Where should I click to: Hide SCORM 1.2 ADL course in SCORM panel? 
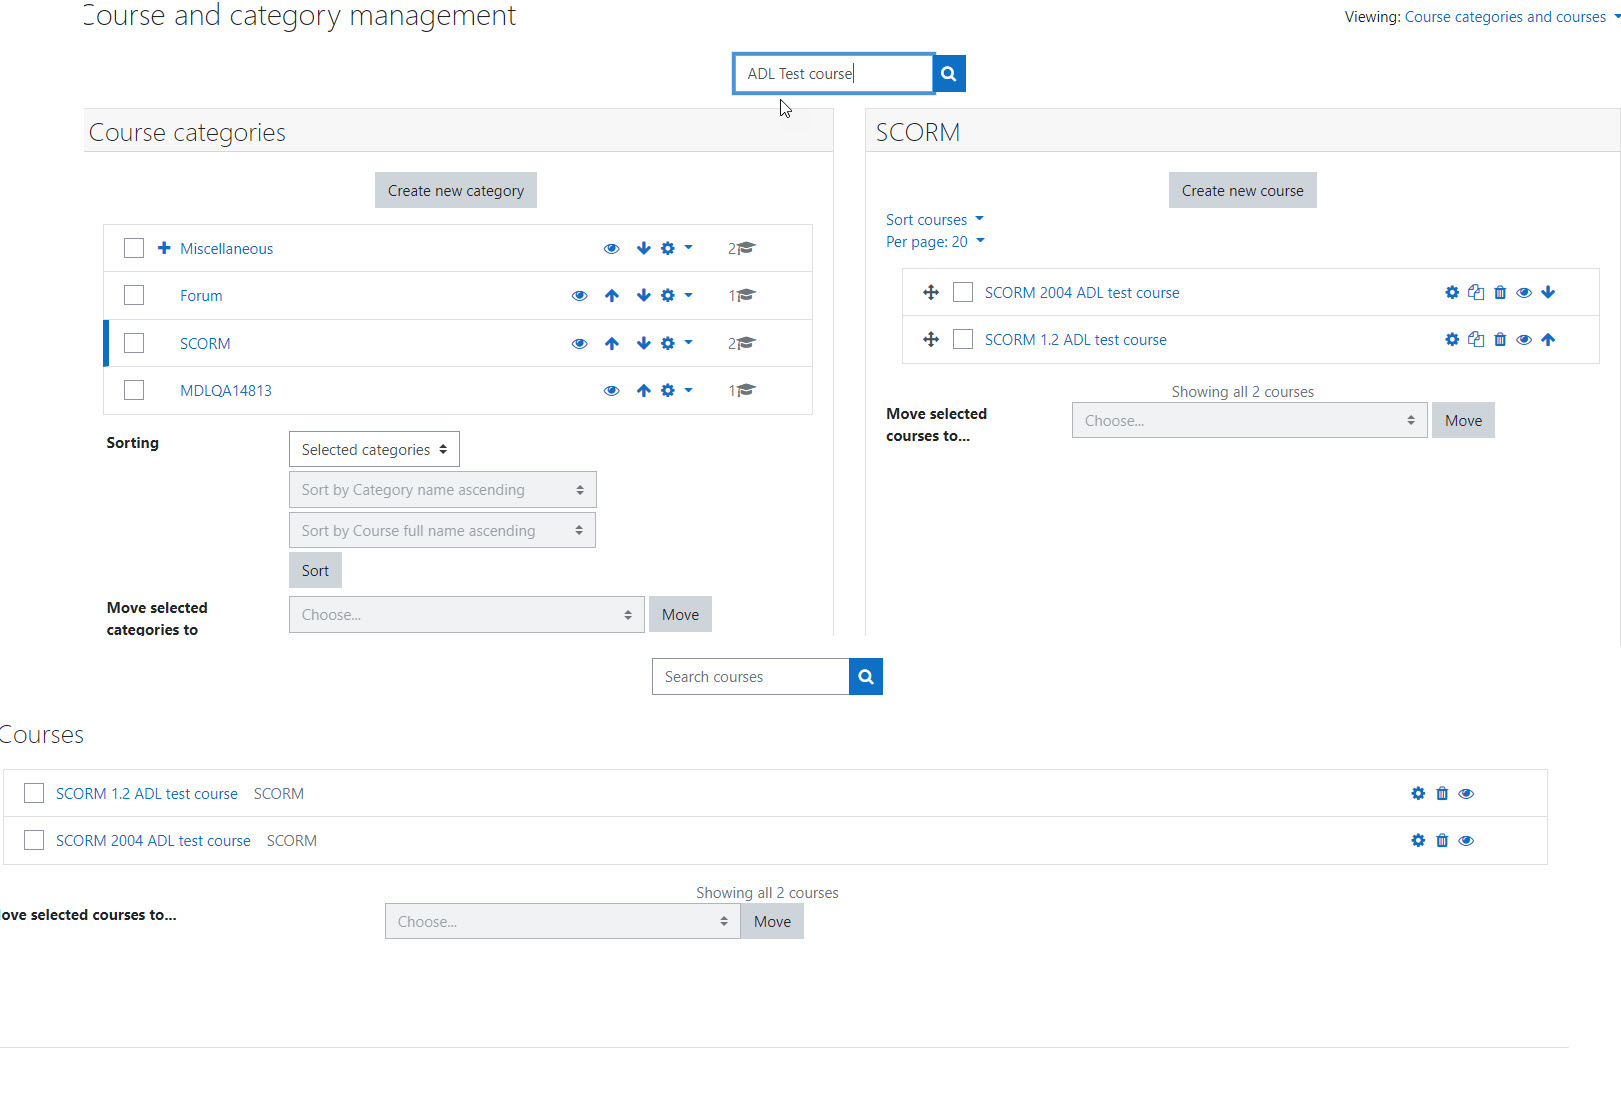point(1524,339)
